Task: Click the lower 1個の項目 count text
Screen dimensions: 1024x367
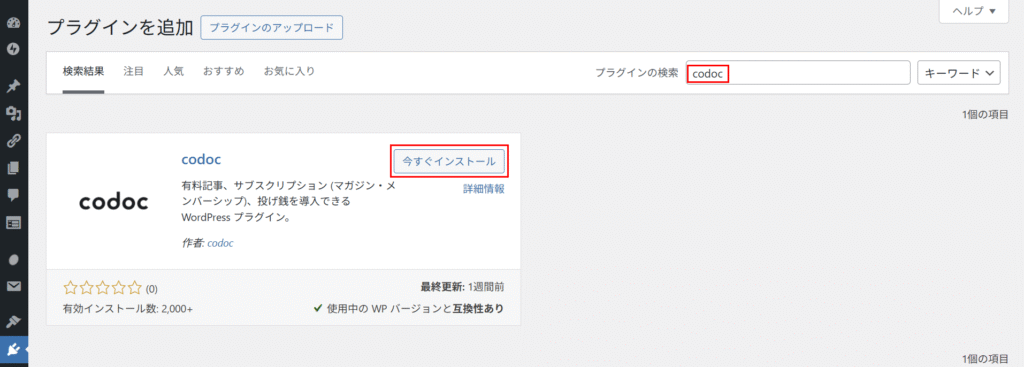Action: 985,359
